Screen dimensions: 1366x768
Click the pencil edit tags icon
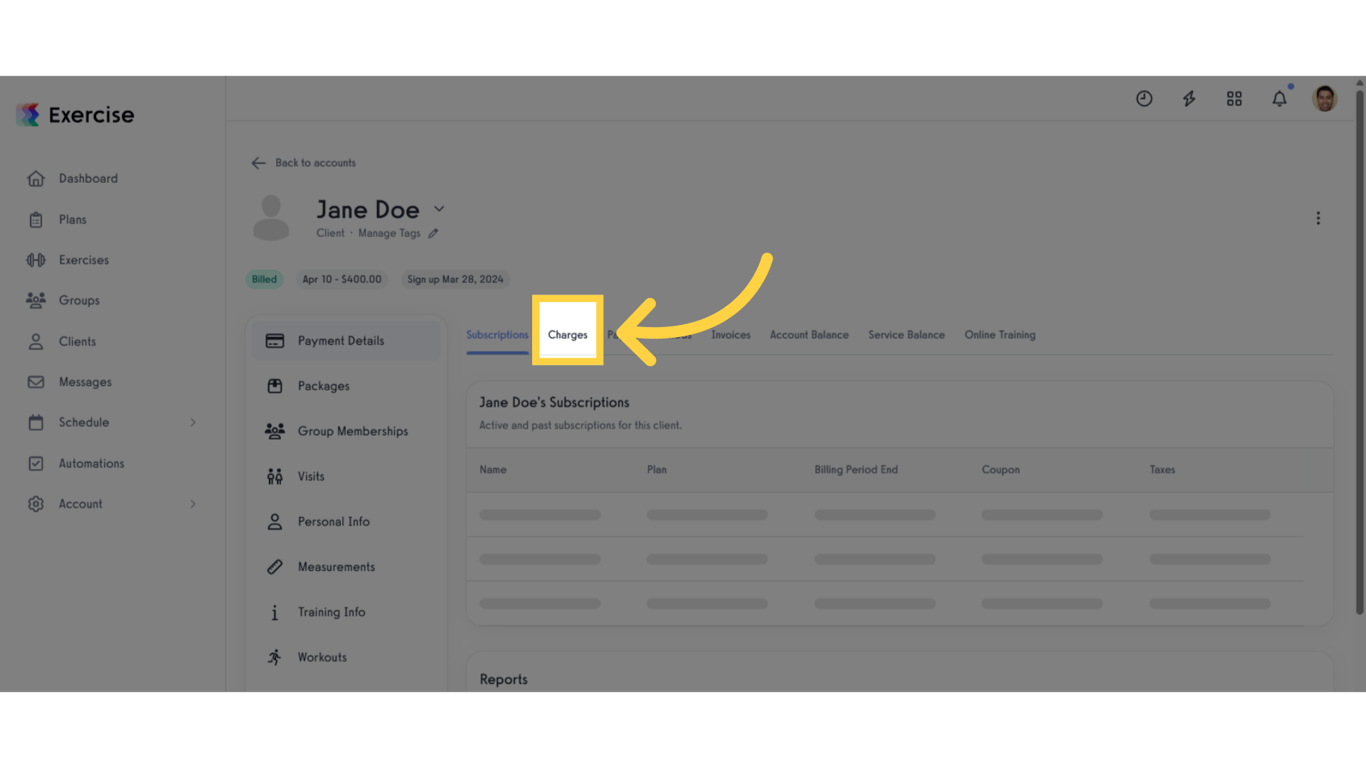coord(433,234)
